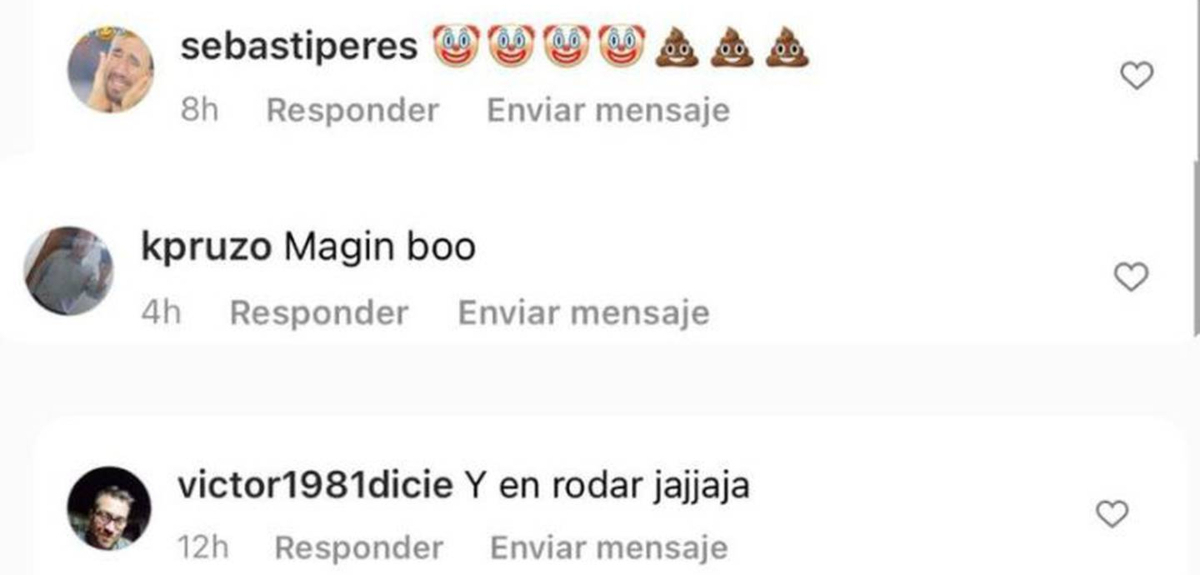This screenshot has height=575, width=1200.
Task: Open kpruzo's avatar thumbnail
Action: click(68, 271)
